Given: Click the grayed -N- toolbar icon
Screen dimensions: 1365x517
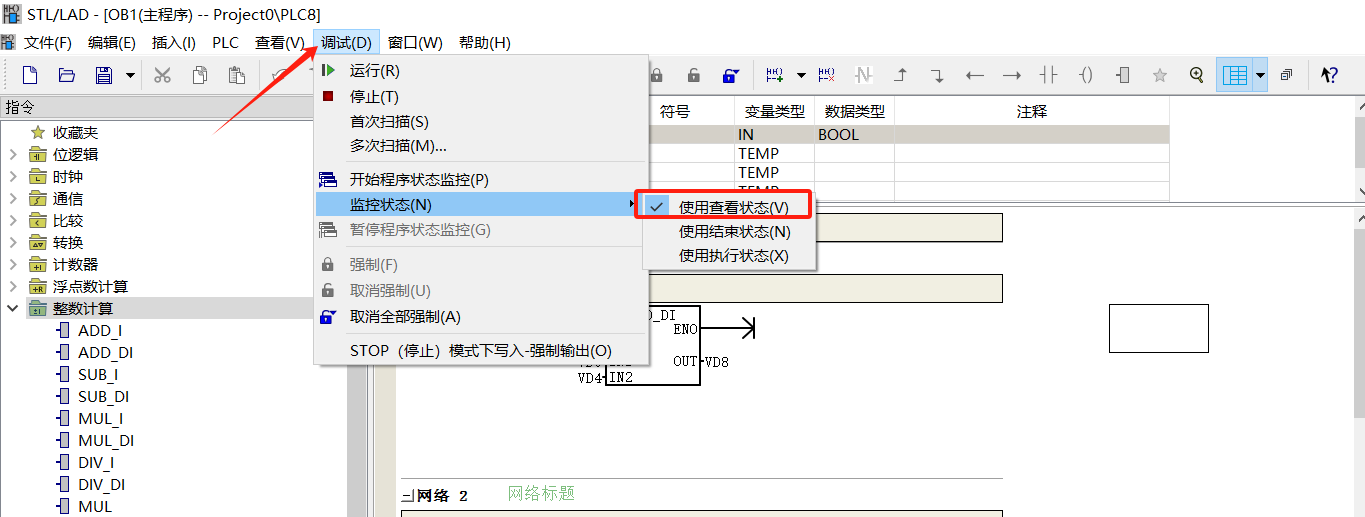Looking at the screenshot, I should pyautogui.click(x=864, y=75).
